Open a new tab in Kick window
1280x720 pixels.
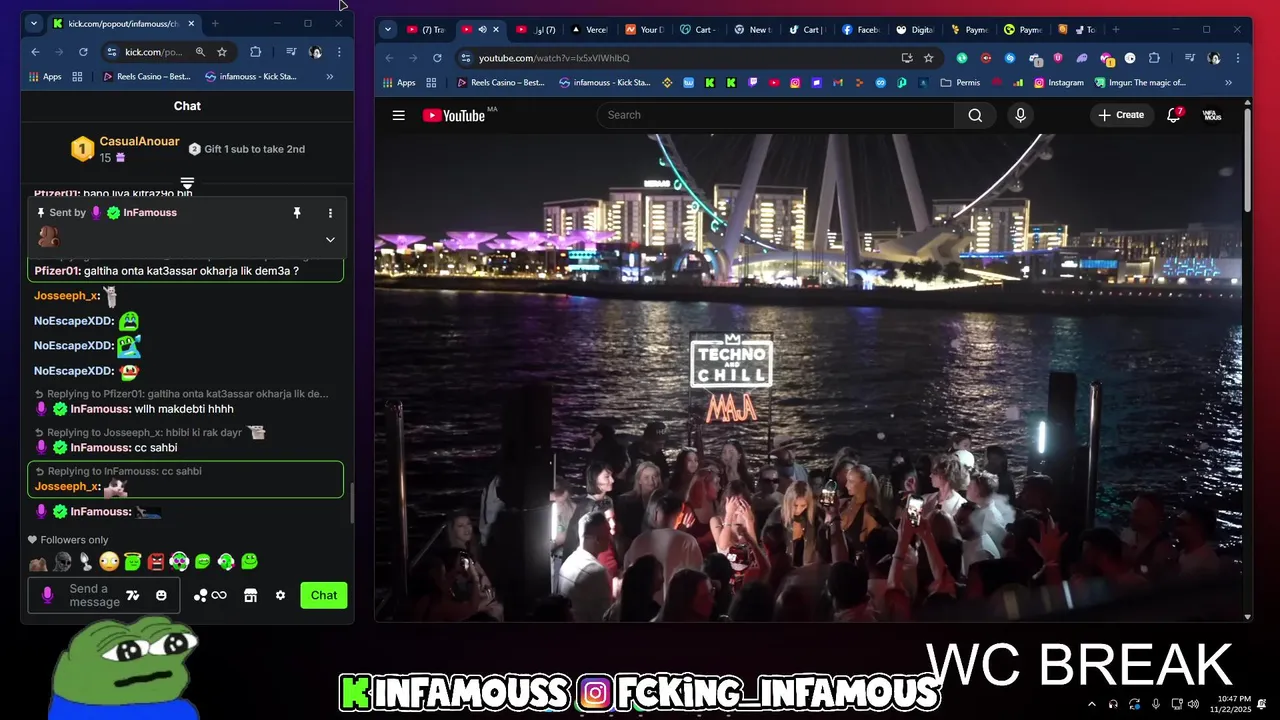click(214, 23)
